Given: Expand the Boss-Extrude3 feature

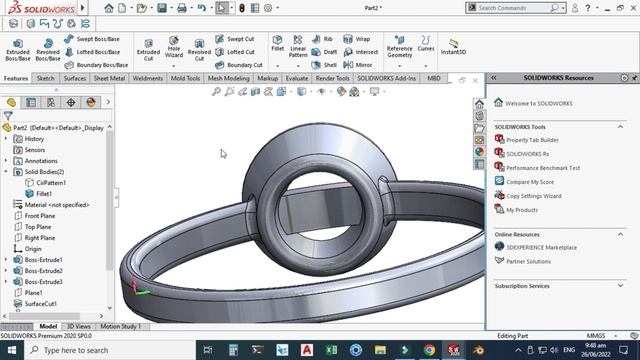Looking at the screenshot, I should pyautogui.click(x=6, y=282).
